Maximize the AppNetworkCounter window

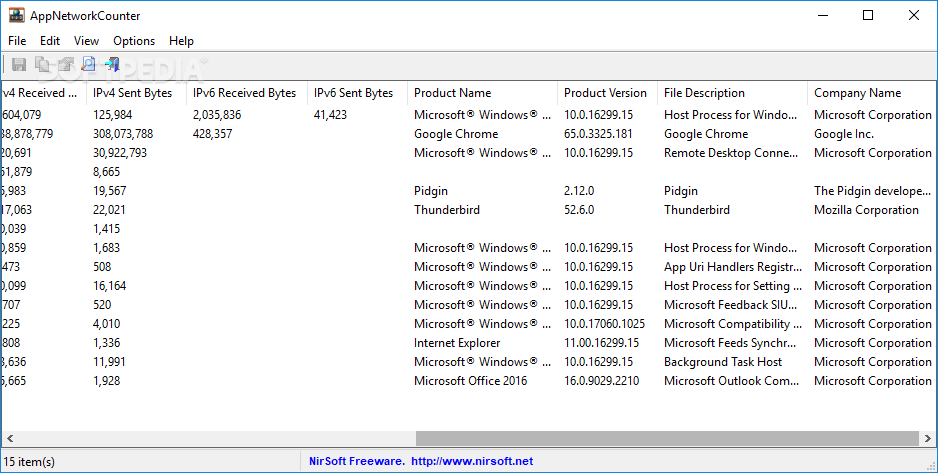(x=868, y=16)
